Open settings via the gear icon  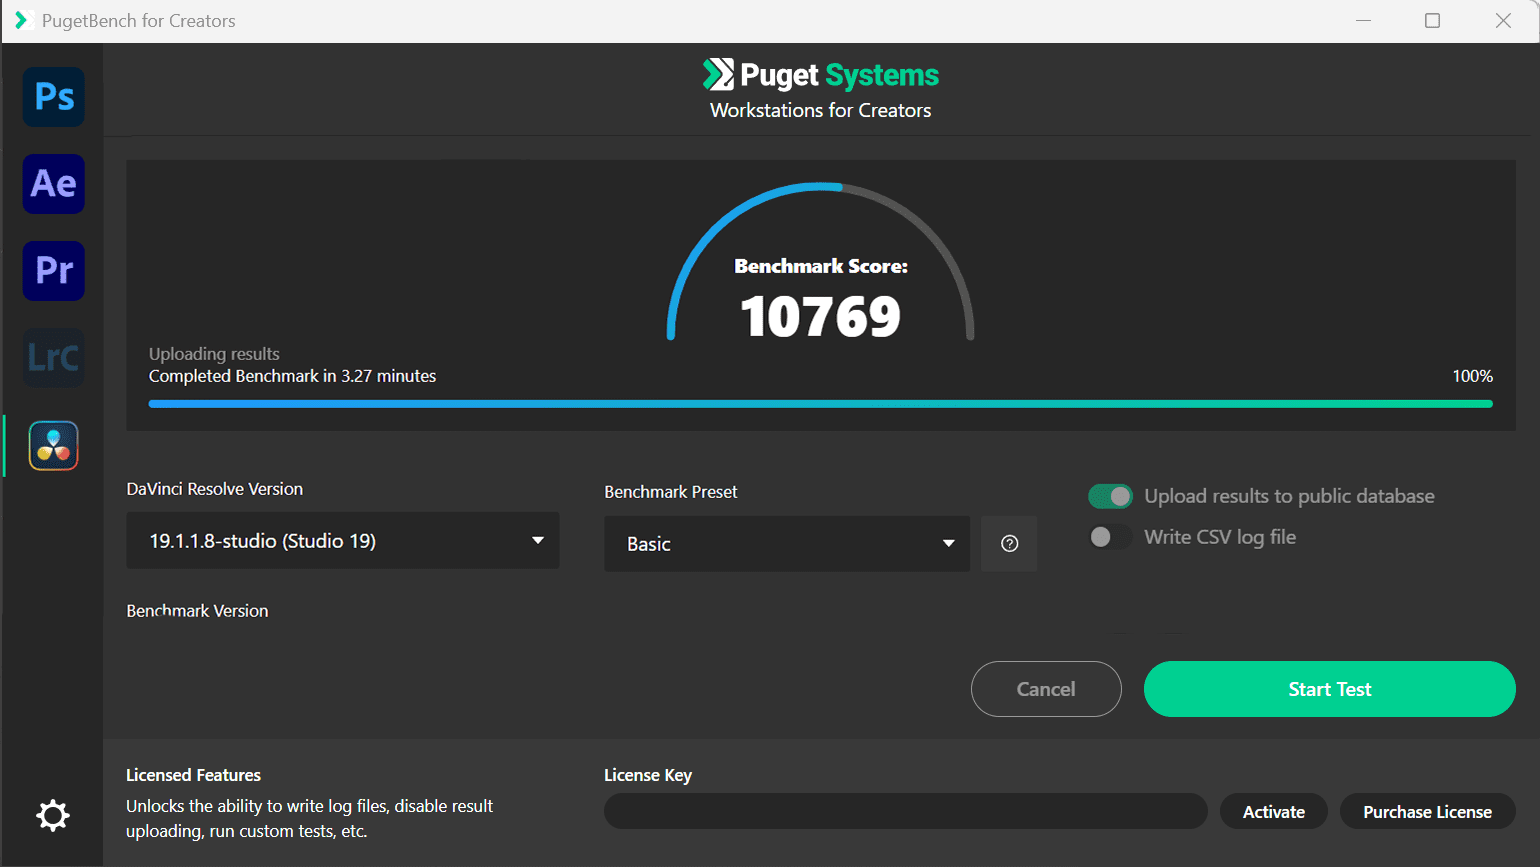tap(53, 816)
